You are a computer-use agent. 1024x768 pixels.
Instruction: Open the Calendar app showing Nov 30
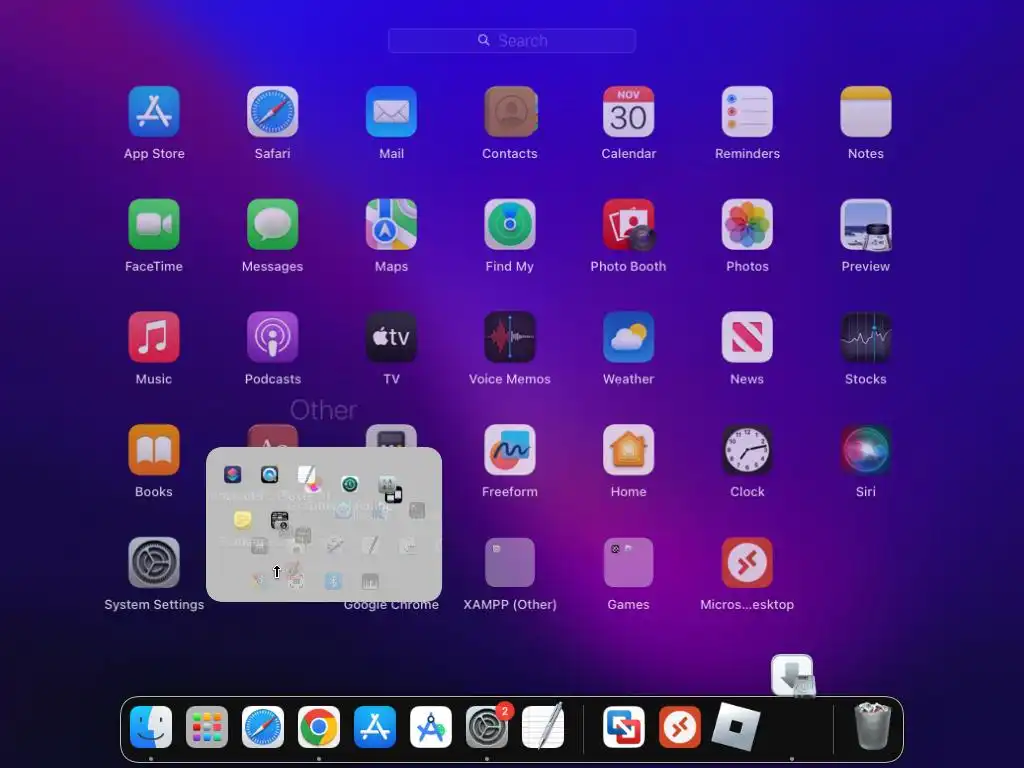click(628, 112)
